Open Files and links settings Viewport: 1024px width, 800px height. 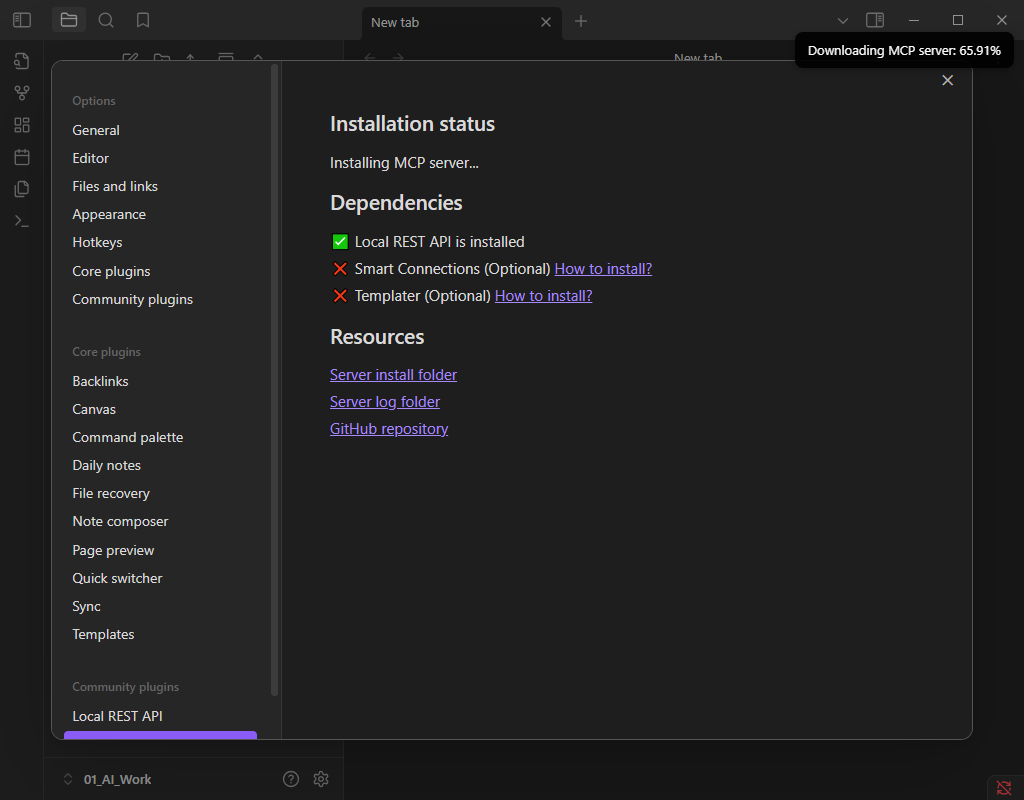click(x=115, y=186)
